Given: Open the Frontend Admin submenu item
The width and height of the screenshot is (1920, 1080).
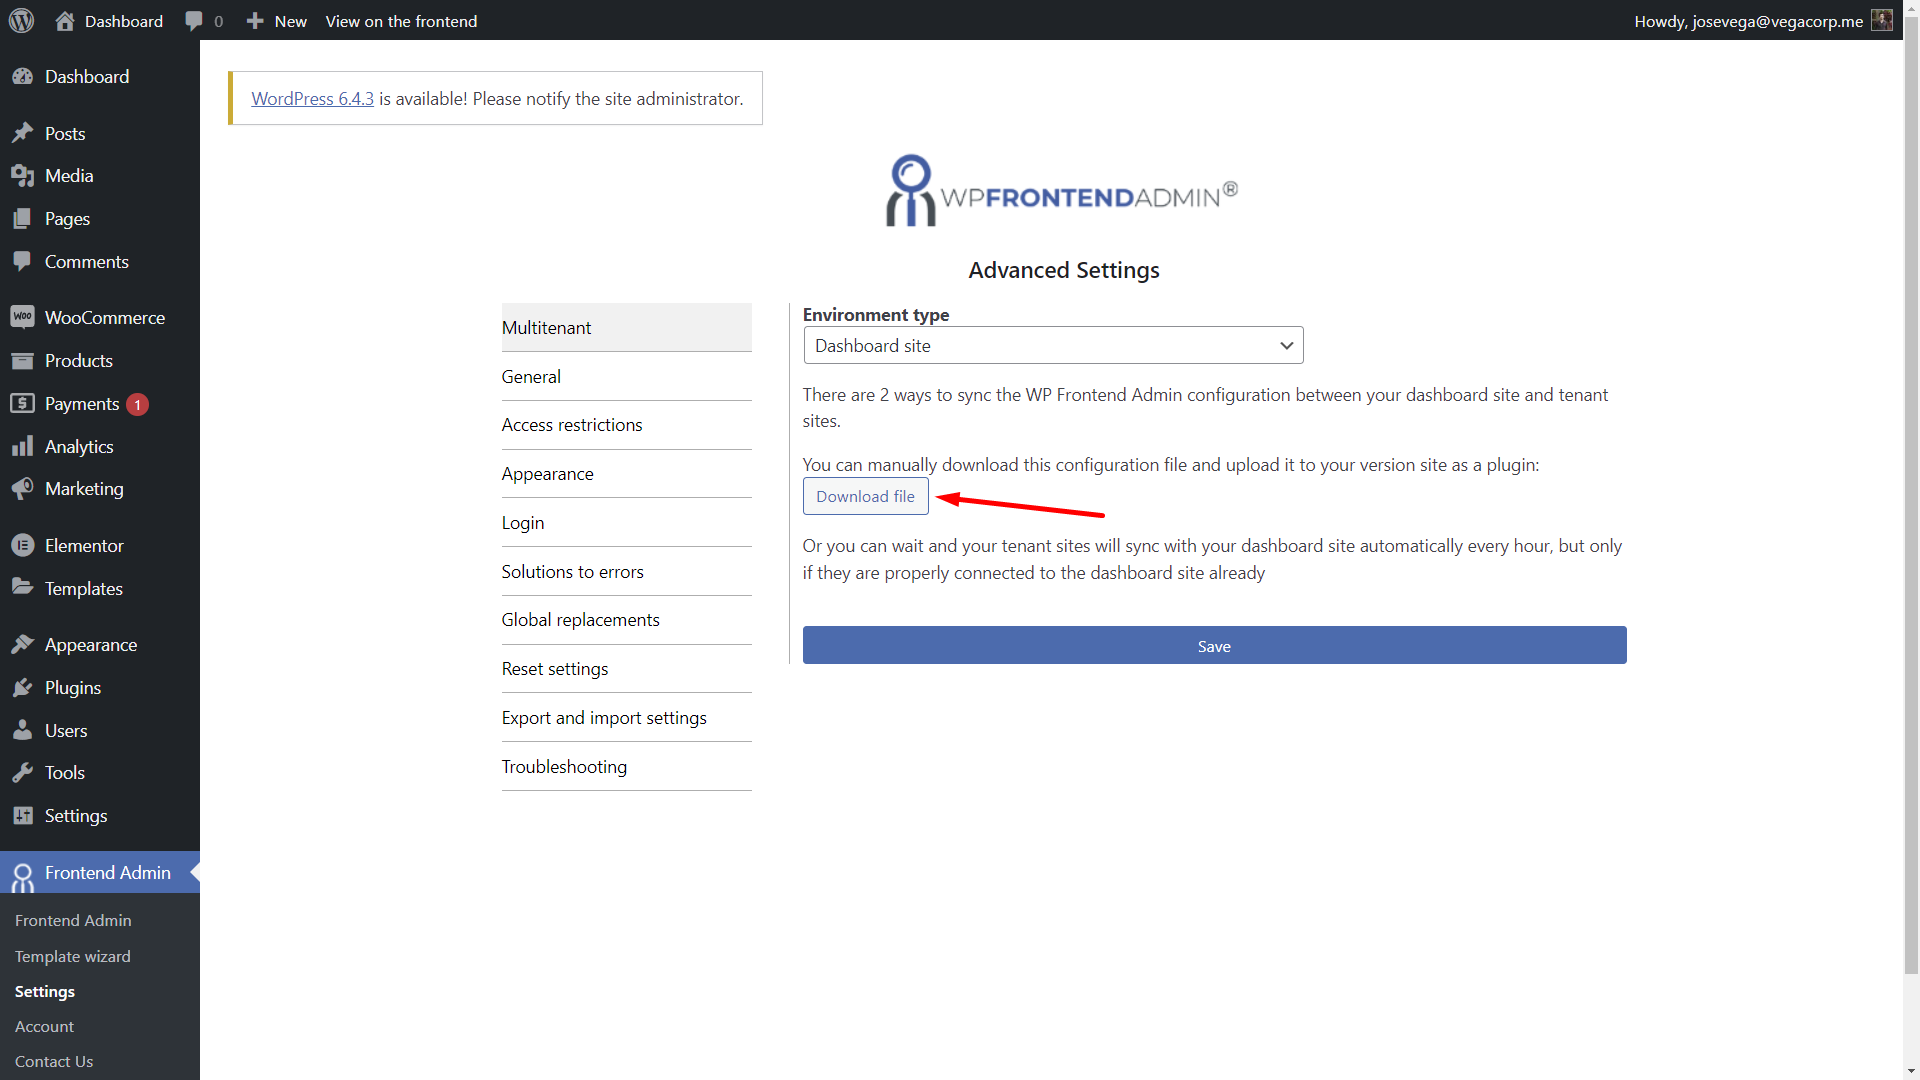Looking at the screenshot, I should (73, 920).
